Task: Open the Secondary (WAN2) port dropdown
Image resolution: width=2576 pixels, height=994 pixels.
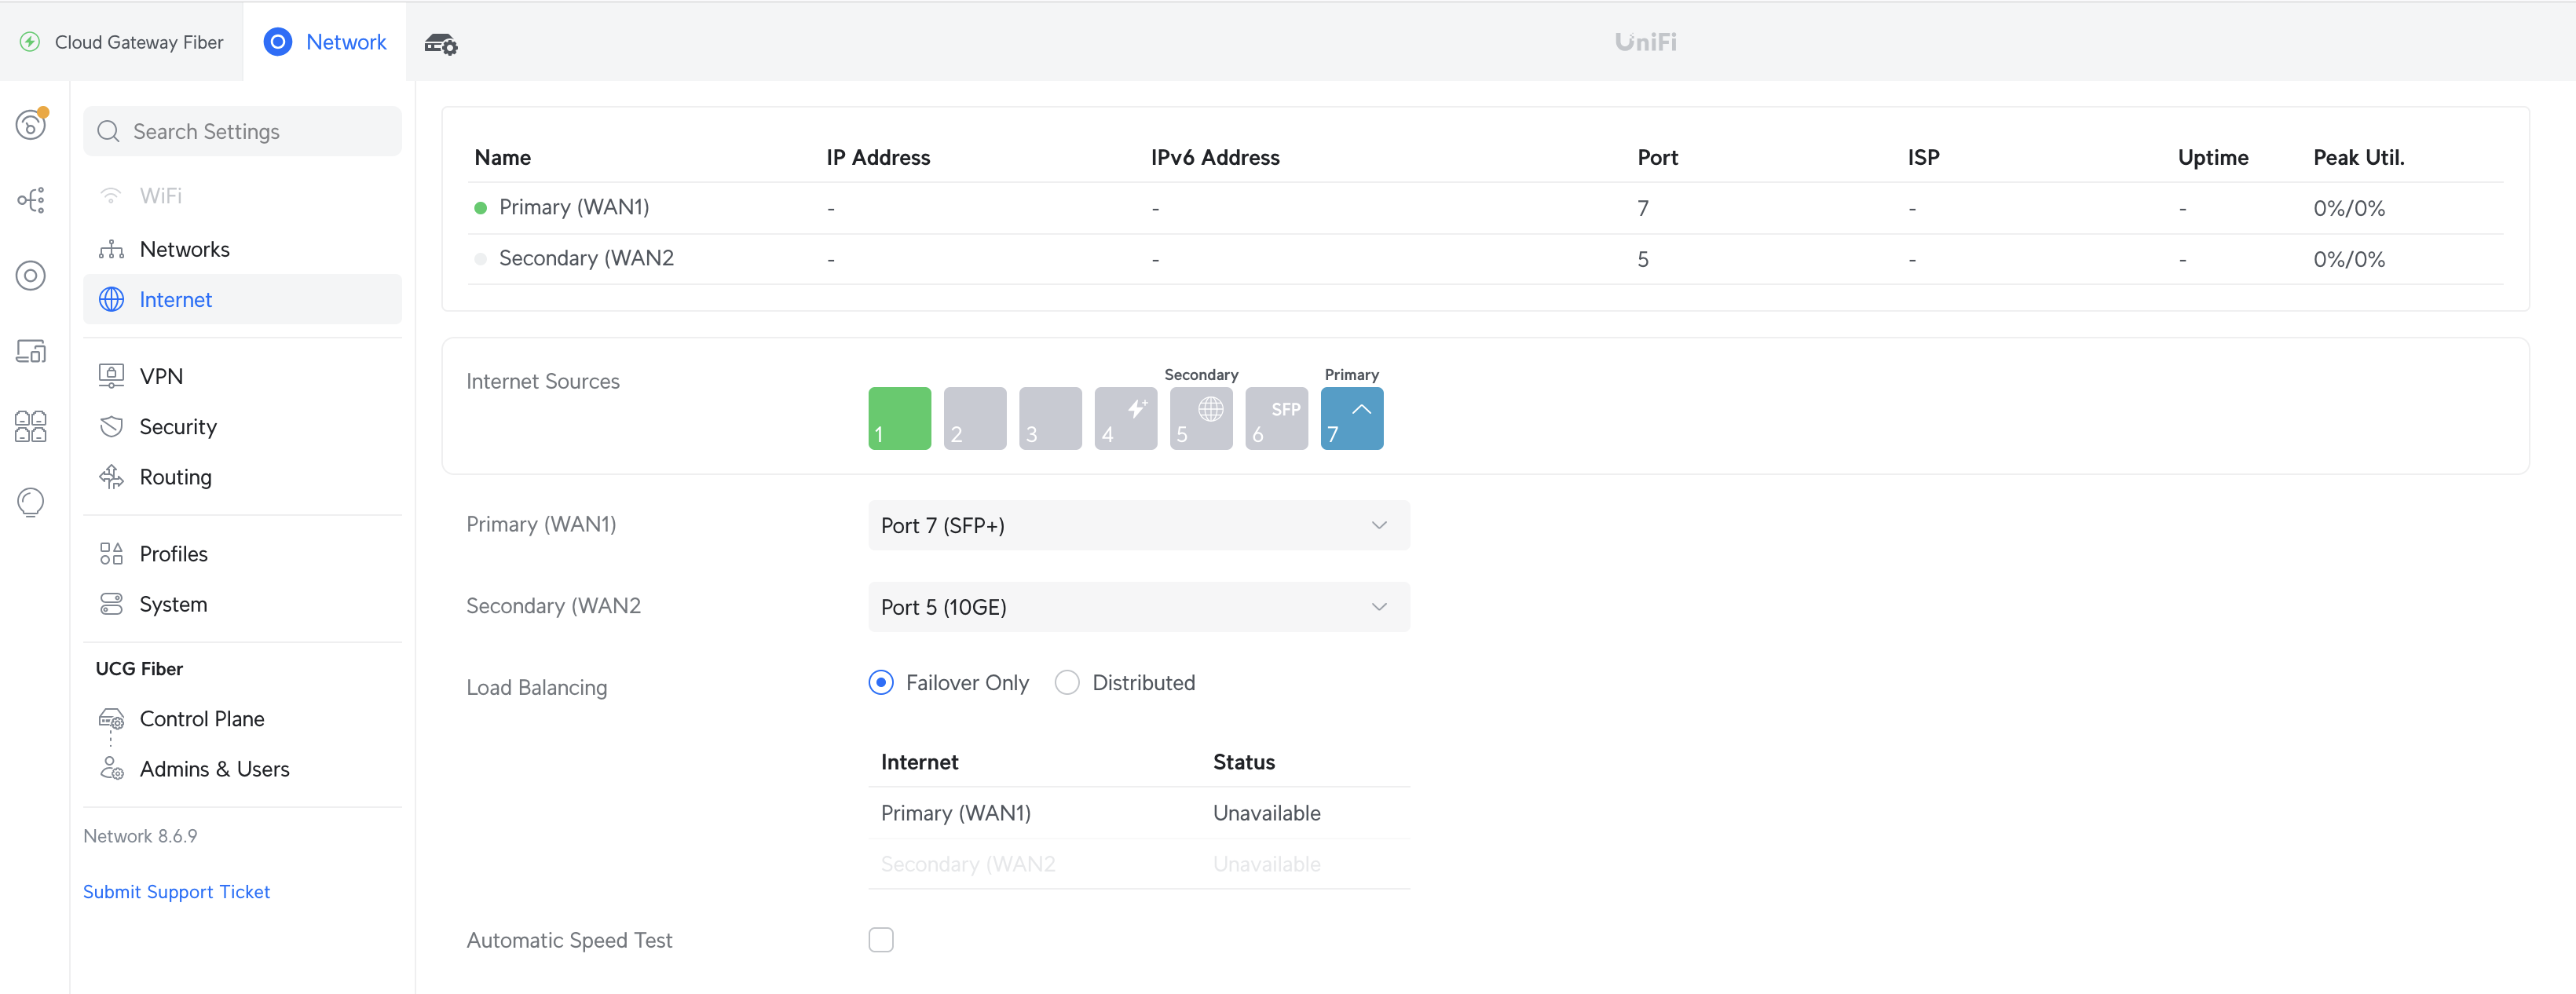Action: click(x=1139, y=607)
